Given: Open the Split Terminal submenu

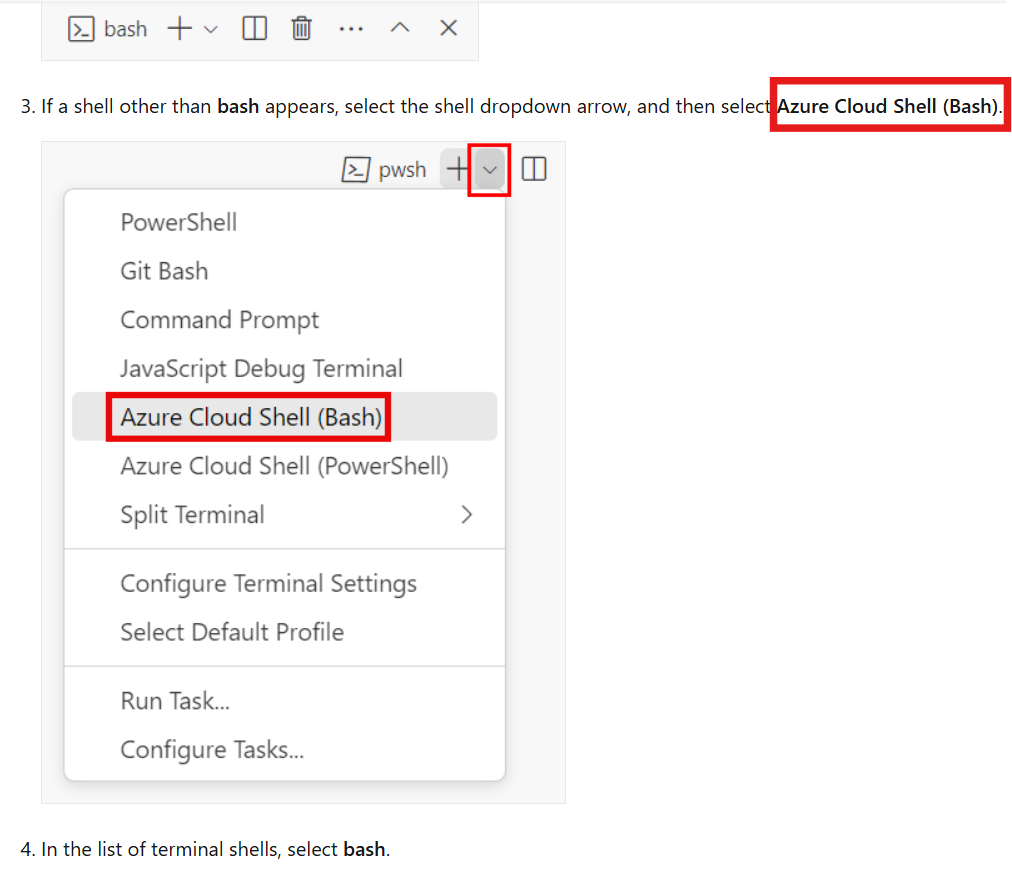Looking at the screenshot, I should (285, 515).
